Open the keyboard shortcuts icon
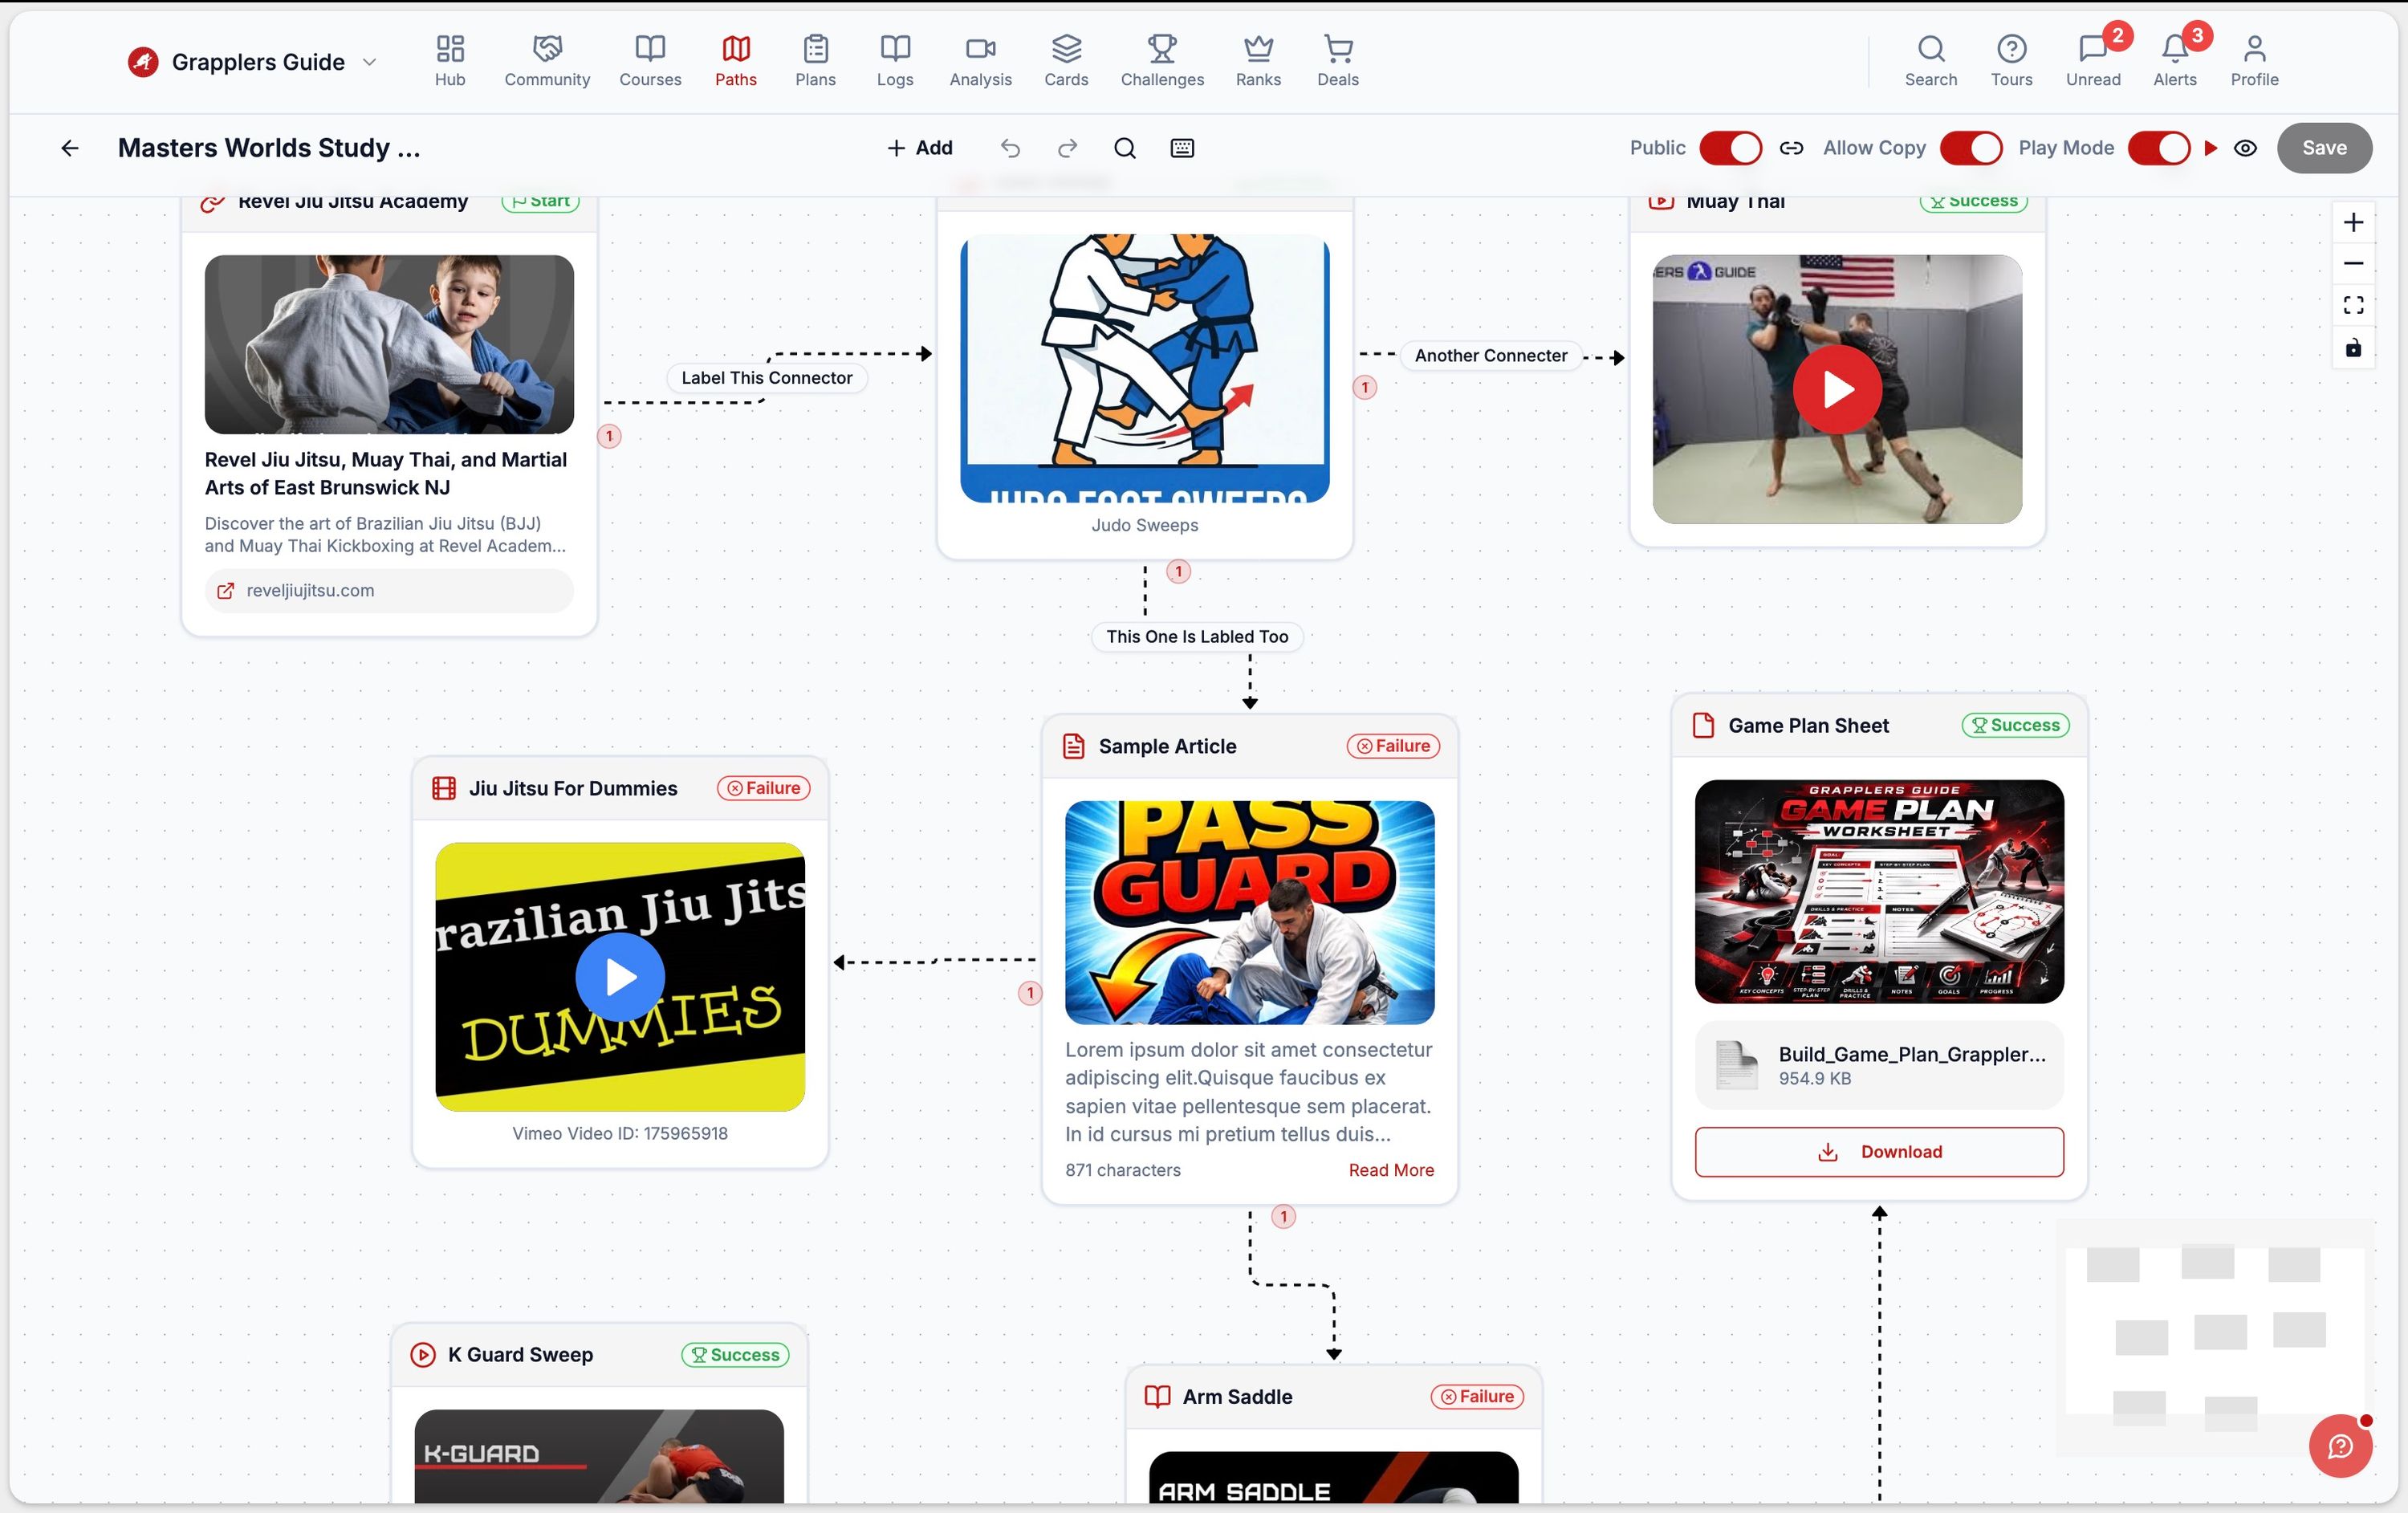This screenshot has height=1513, width=2408. [1182, 148]
